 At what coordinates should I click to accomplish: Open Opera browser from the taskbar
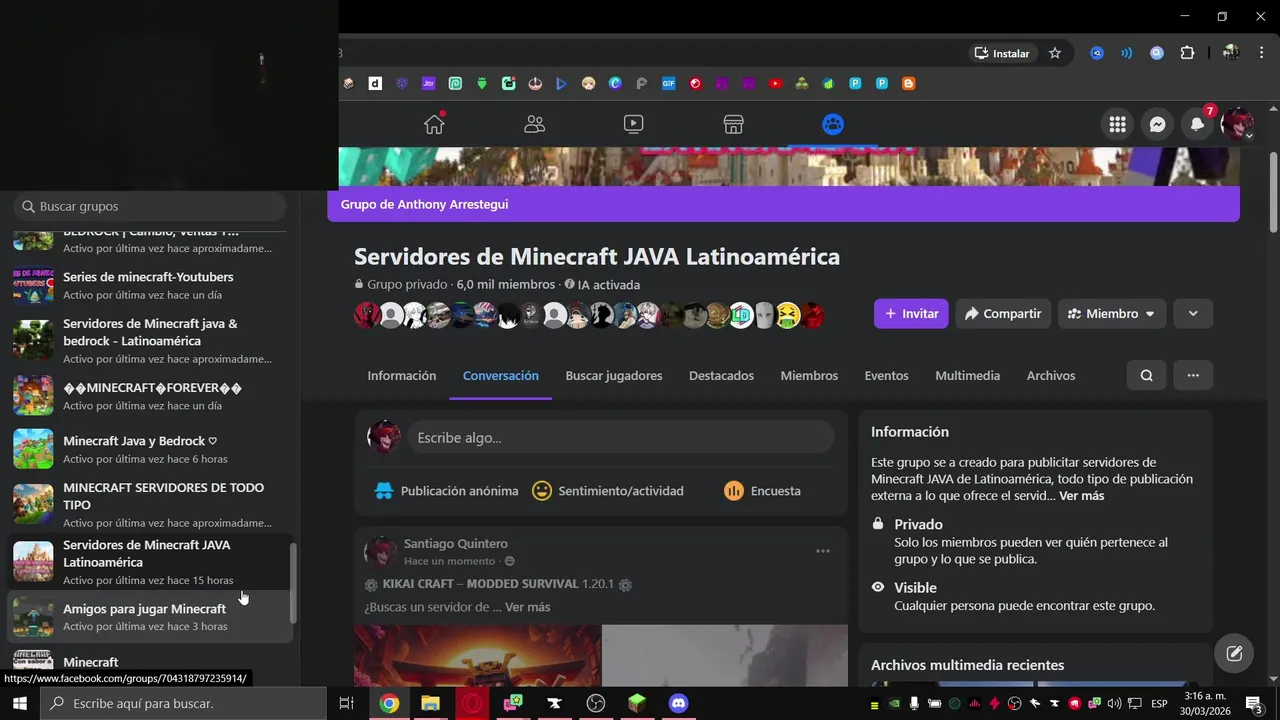pyautogui.click(x=471, y=703)
